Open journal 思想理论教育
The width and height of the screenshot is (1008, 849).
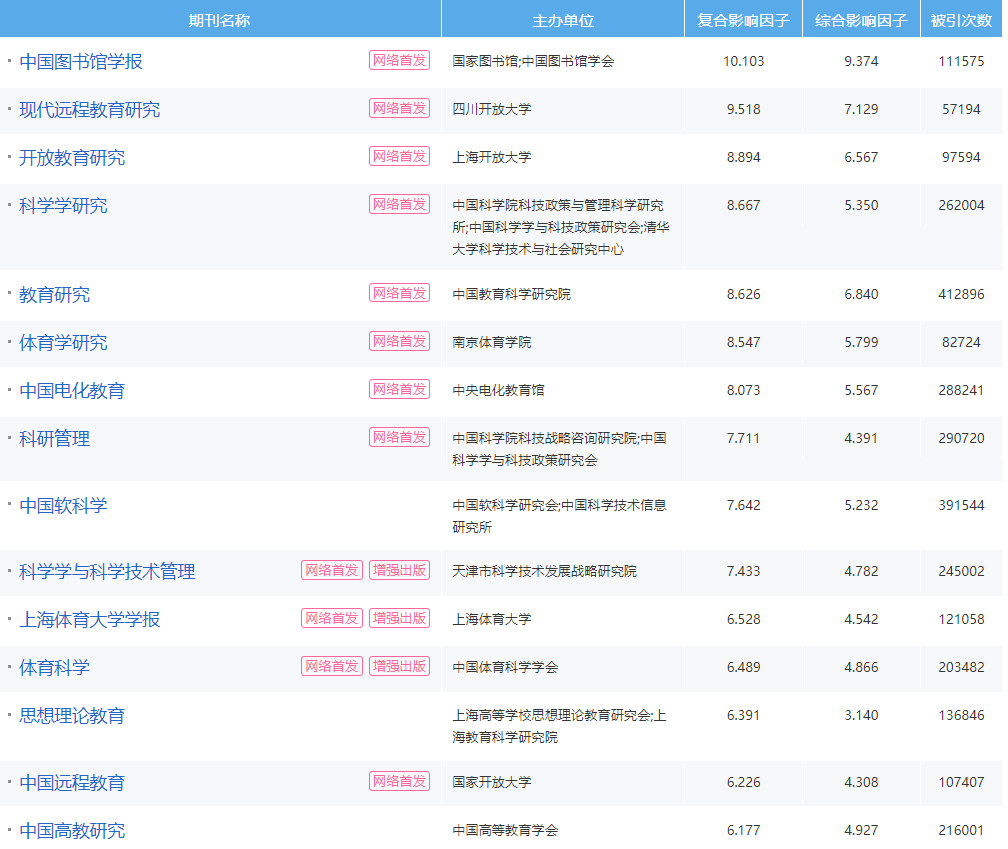pyautogui.click(x=72, y=715)
